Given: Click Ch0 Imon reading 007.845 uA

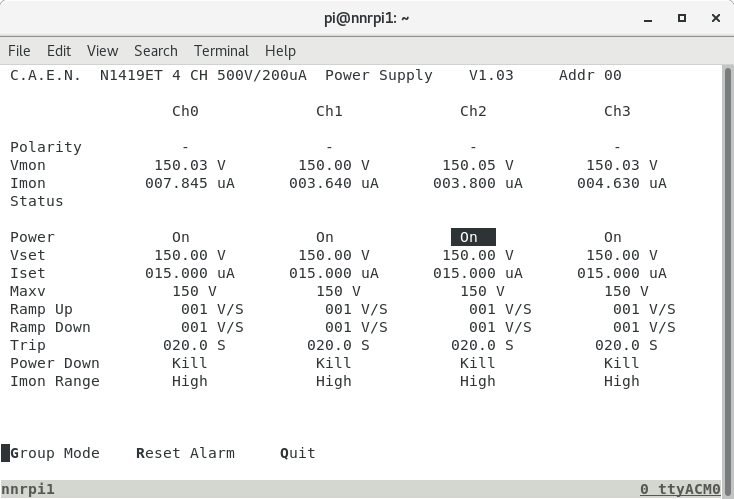Looking at the screenshot, I should click(x=190, y=183).
